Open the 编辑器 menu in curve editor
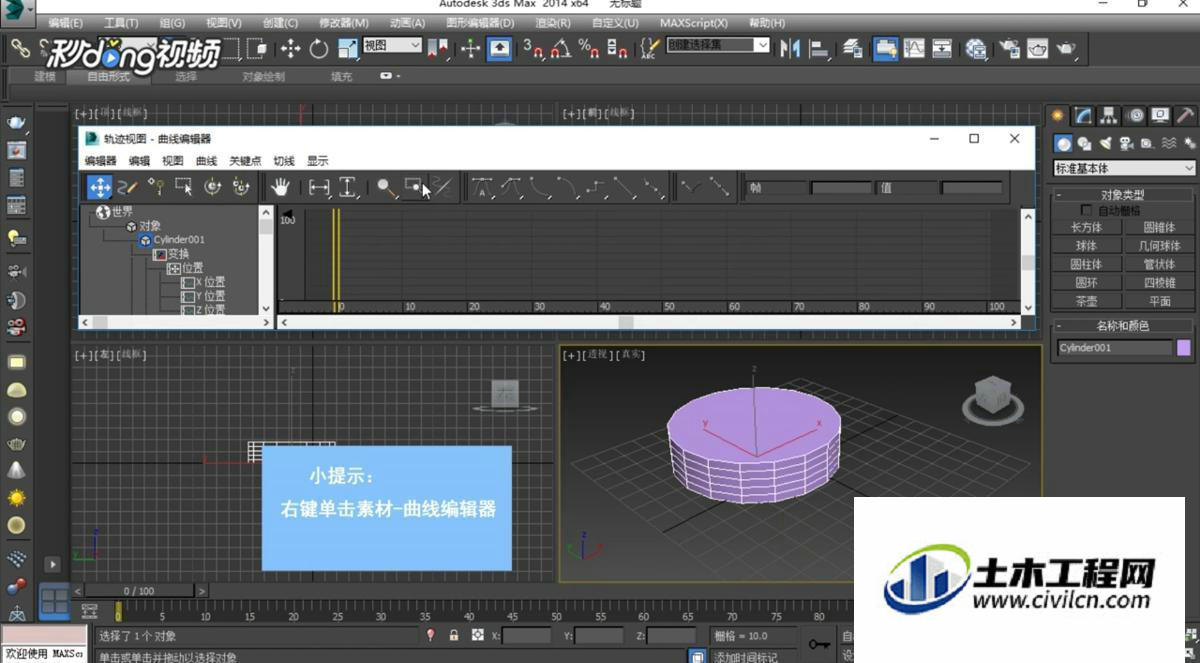The image size is (1200, 663). (x=101, y=161)
